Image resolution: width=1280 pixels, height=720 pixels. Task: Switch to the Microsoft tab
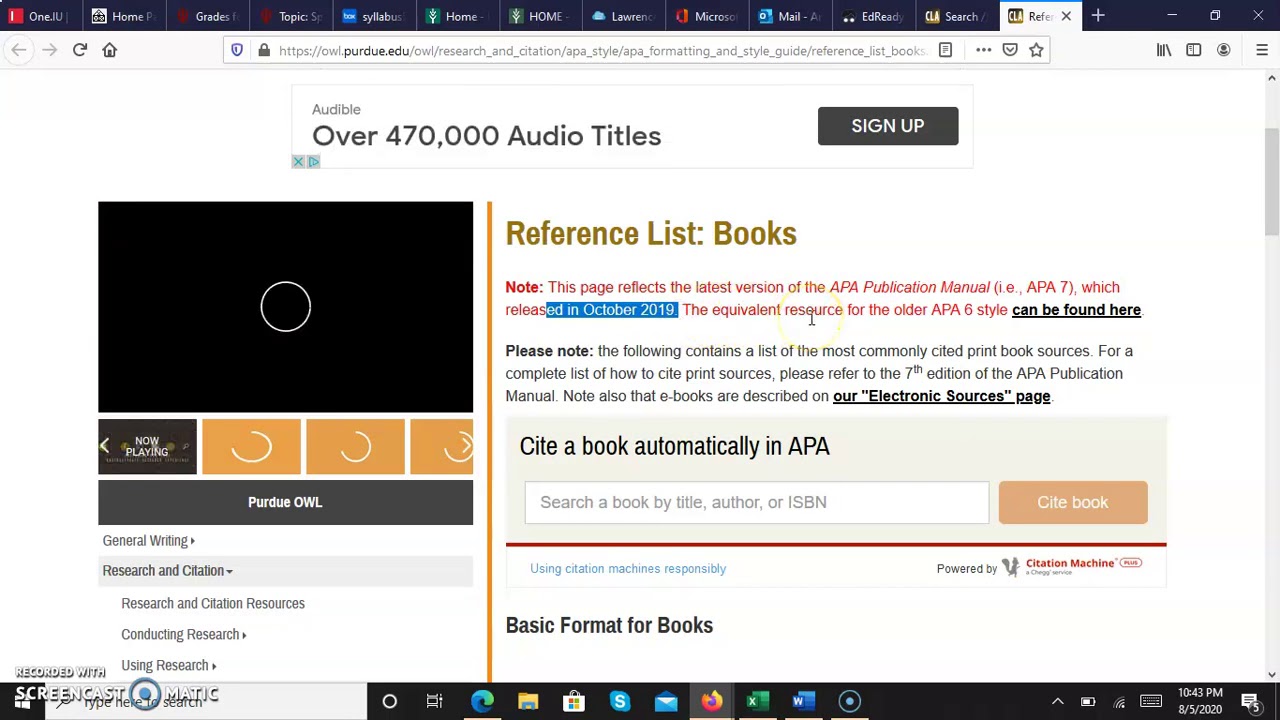pyautogui.click(x=706, y=16)
